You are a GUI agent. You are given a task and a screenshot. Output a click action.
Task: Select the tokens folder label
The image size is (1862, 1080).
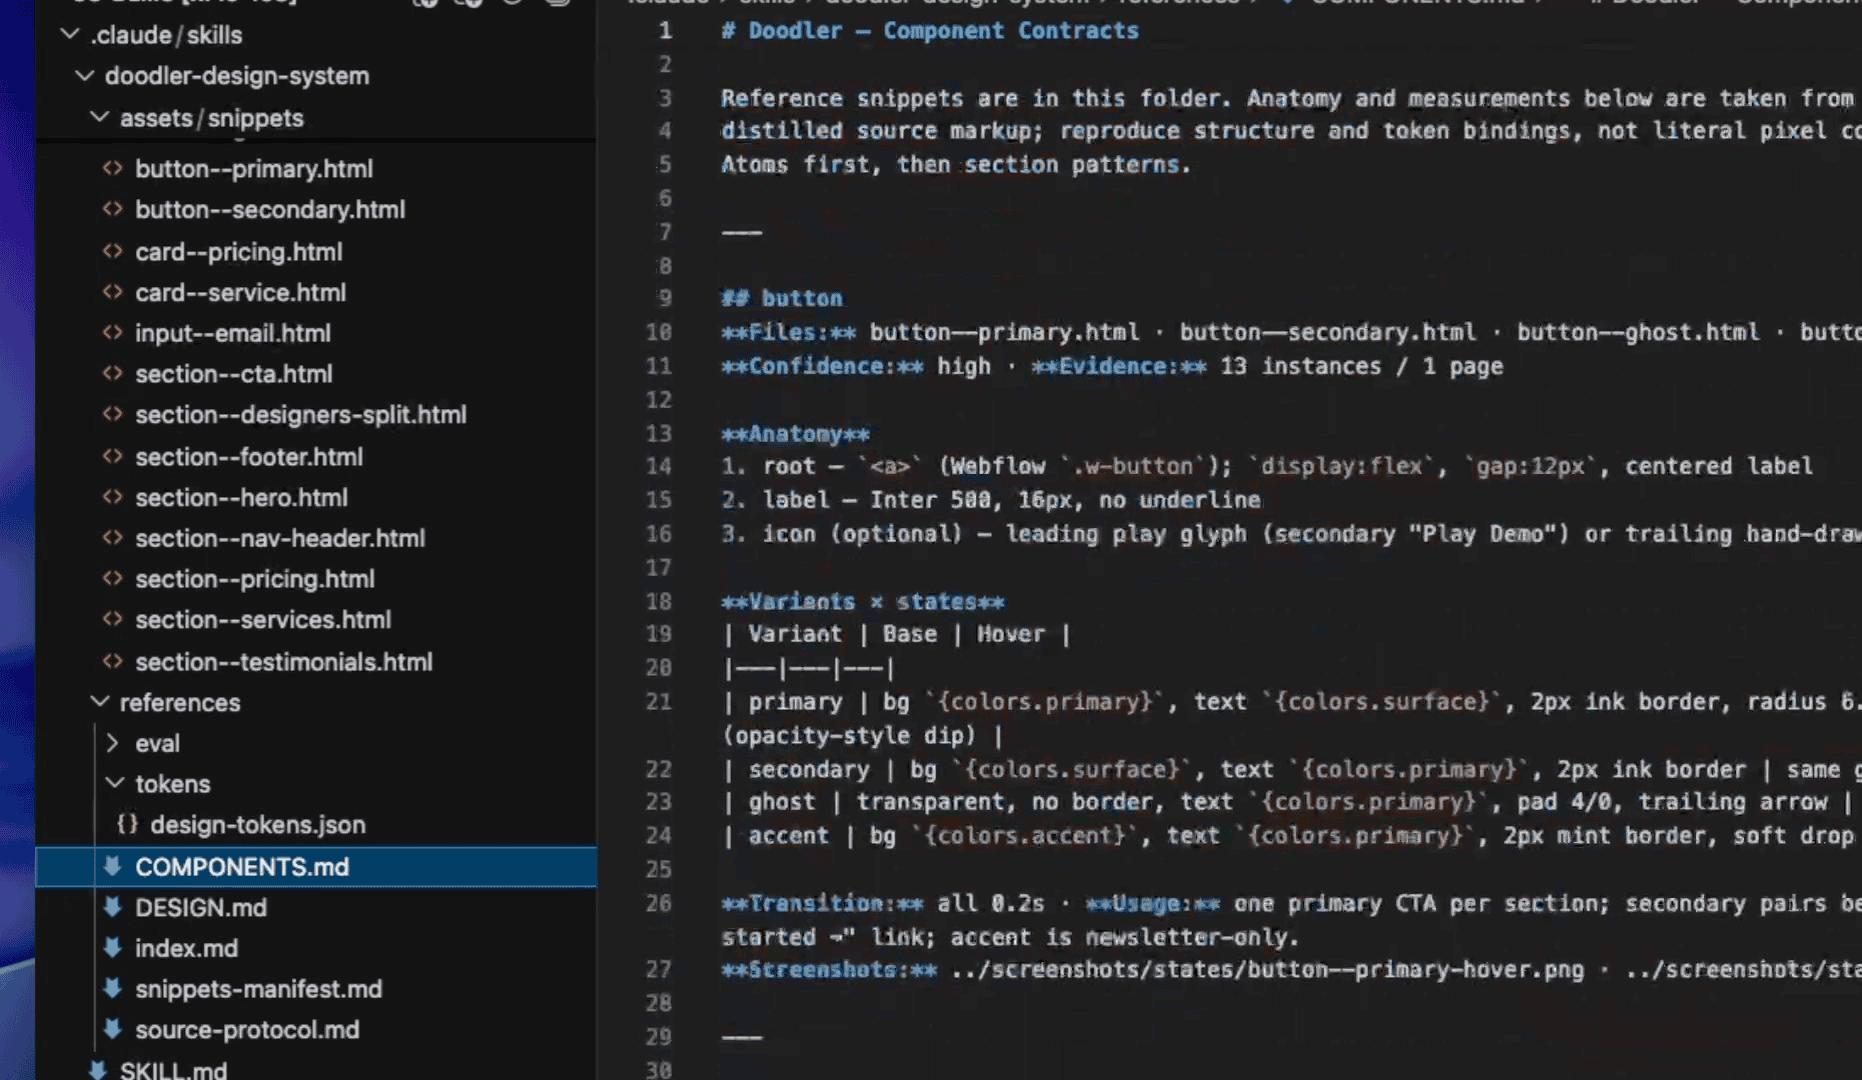(x=172, y=784)
